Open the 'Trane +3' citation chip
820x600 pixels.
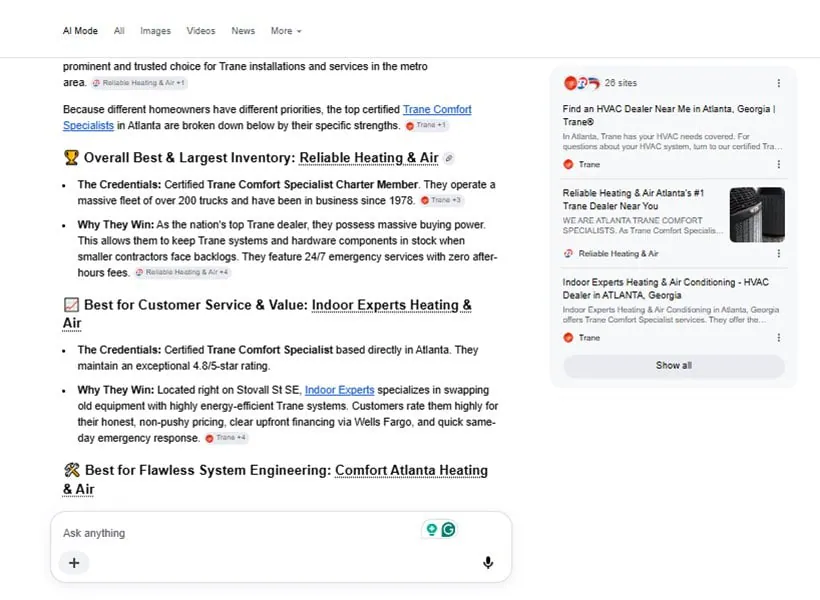(x=441, y=200)
